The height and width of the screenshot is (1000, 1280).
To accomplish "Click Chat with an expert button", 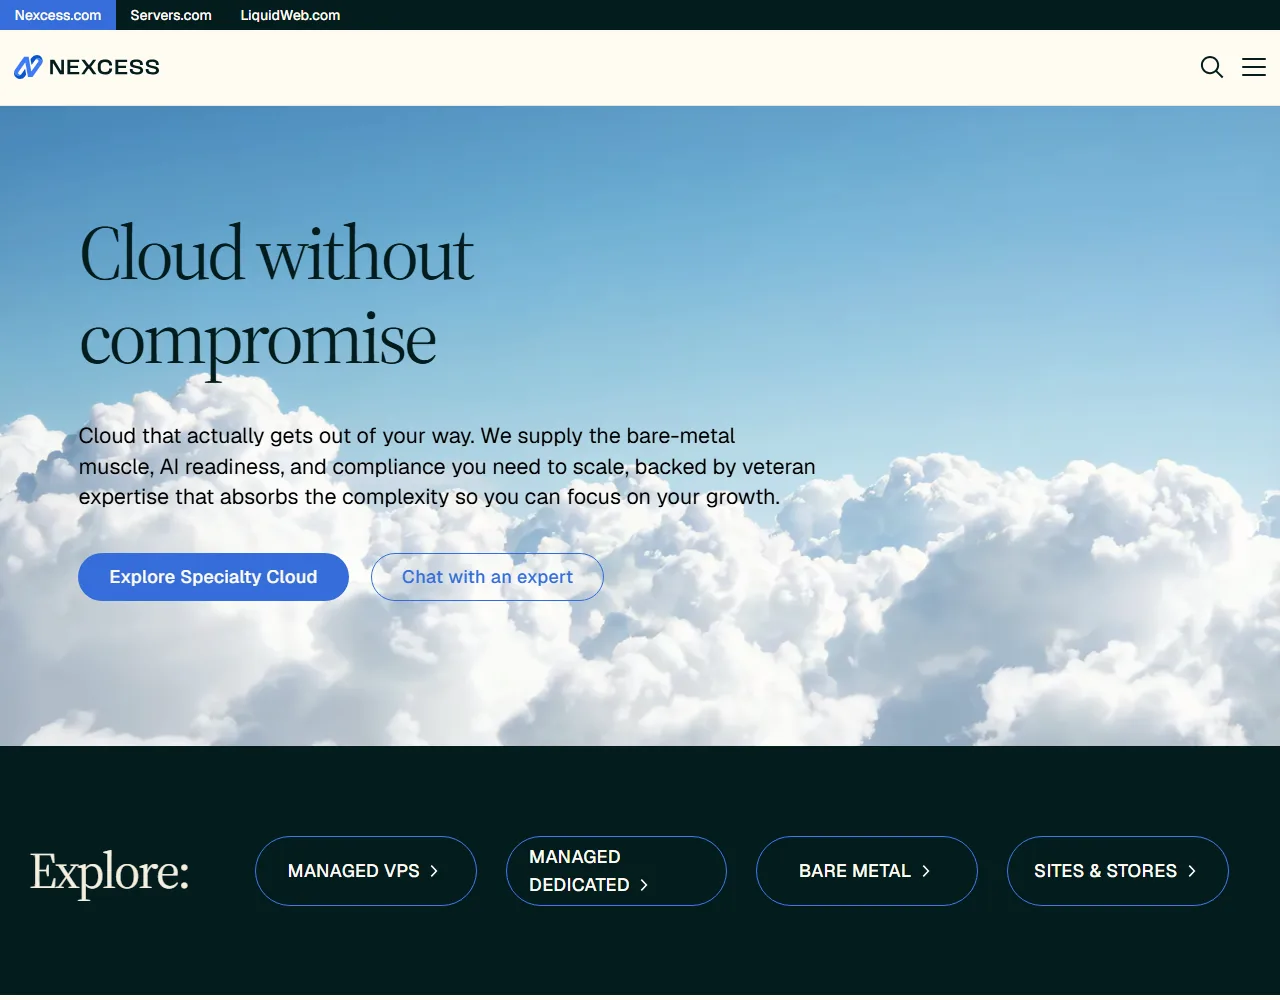I will click(487, 577).
